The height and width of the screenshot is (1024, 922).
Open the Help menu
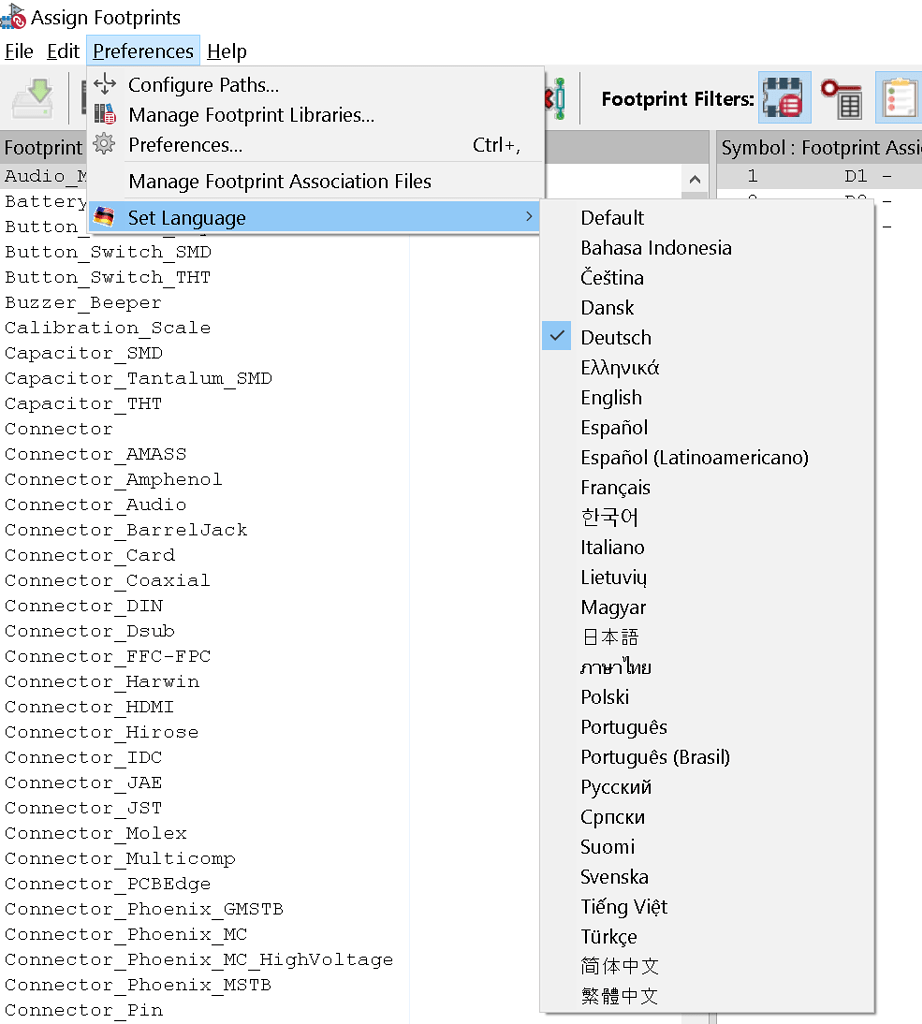(x=227, y=51)
